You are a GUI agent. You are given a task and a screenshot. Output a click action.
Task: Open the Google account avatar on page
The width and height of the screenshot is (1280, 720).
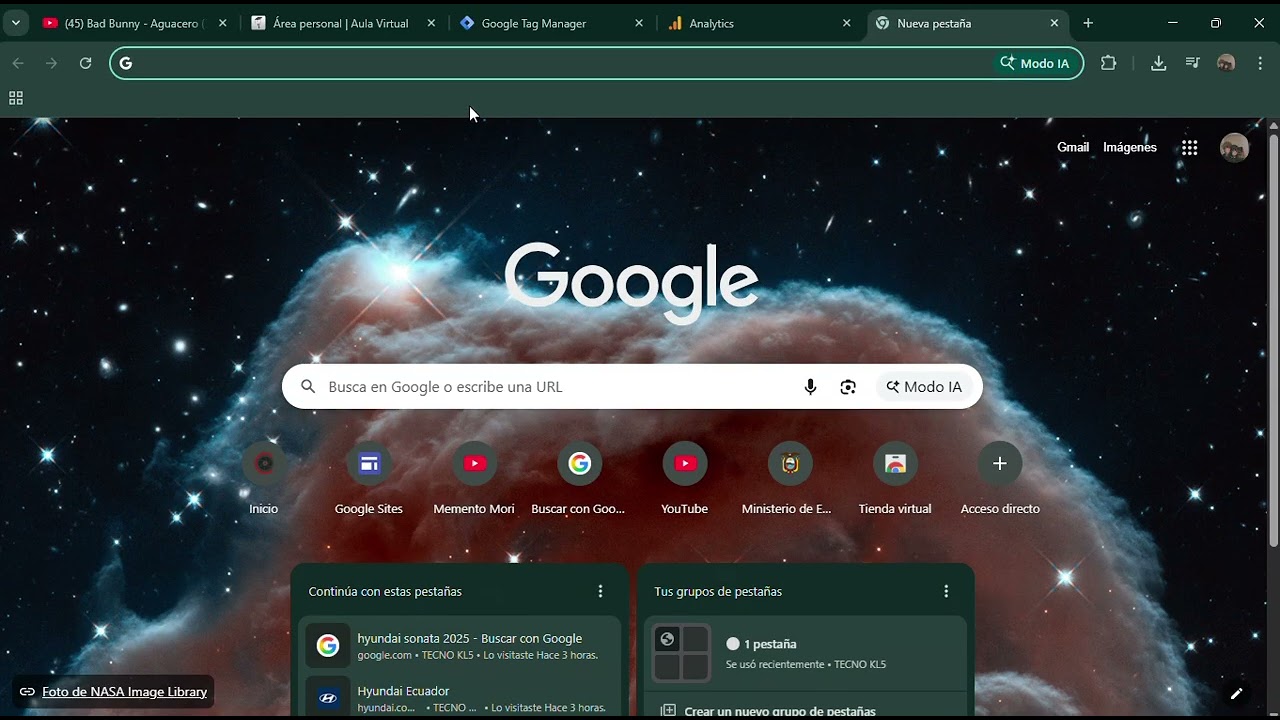click(1234, 148)
